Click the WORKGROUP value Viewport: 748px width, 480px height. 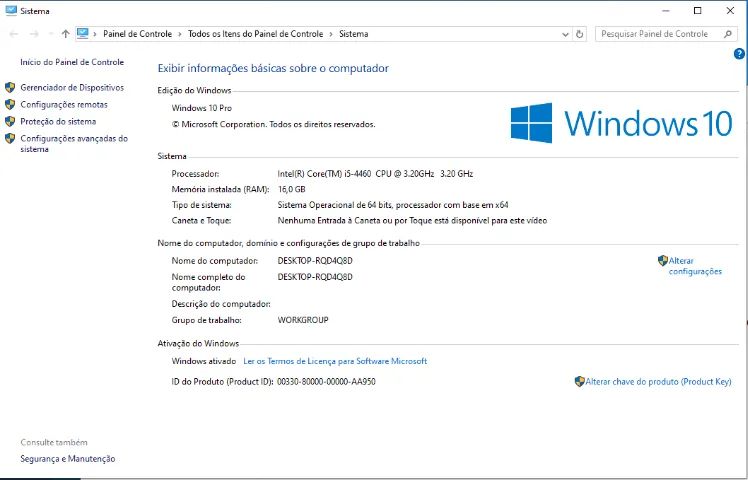point(303,320)
